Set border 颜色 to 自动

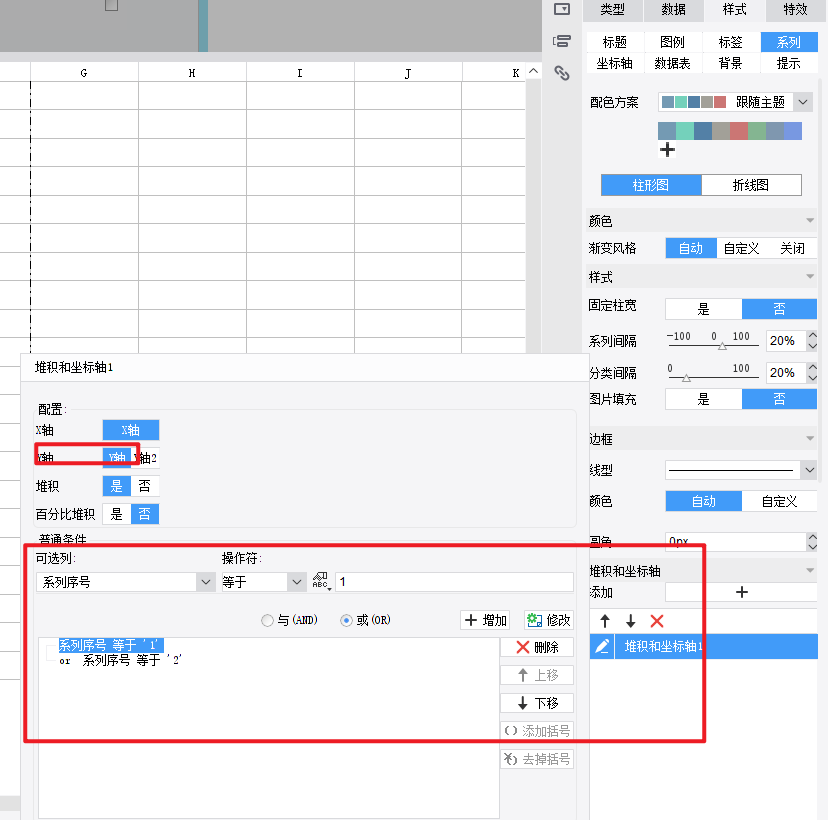tap(703, 501)
